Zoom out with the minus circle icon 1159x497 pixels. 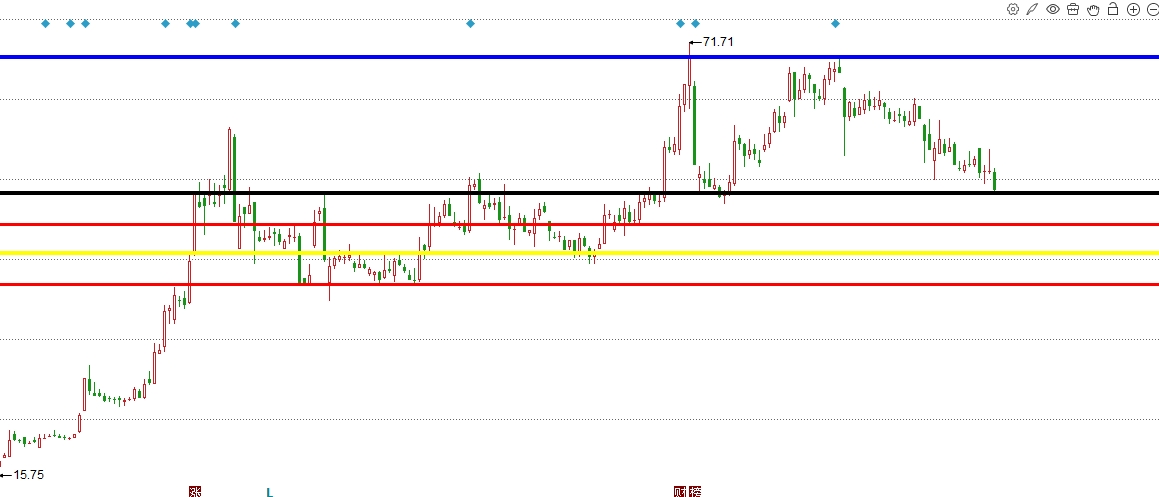(x=1153, y=9)
